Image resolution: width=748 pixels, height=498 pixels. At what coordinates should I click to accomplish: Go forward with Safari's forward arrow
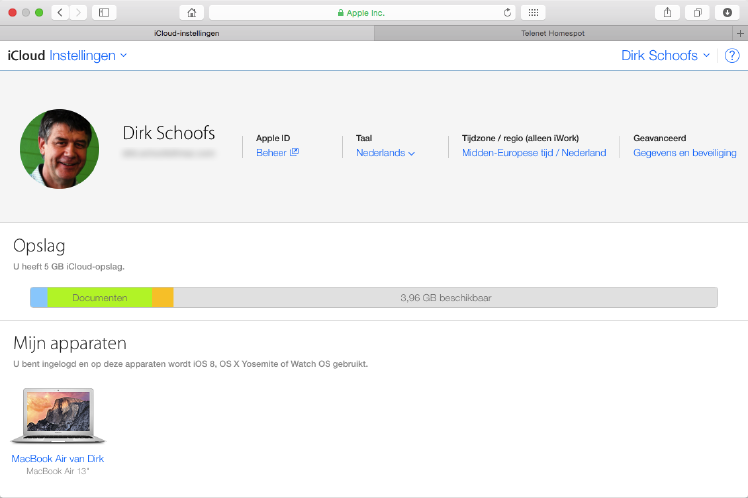(x=78, y=12)
